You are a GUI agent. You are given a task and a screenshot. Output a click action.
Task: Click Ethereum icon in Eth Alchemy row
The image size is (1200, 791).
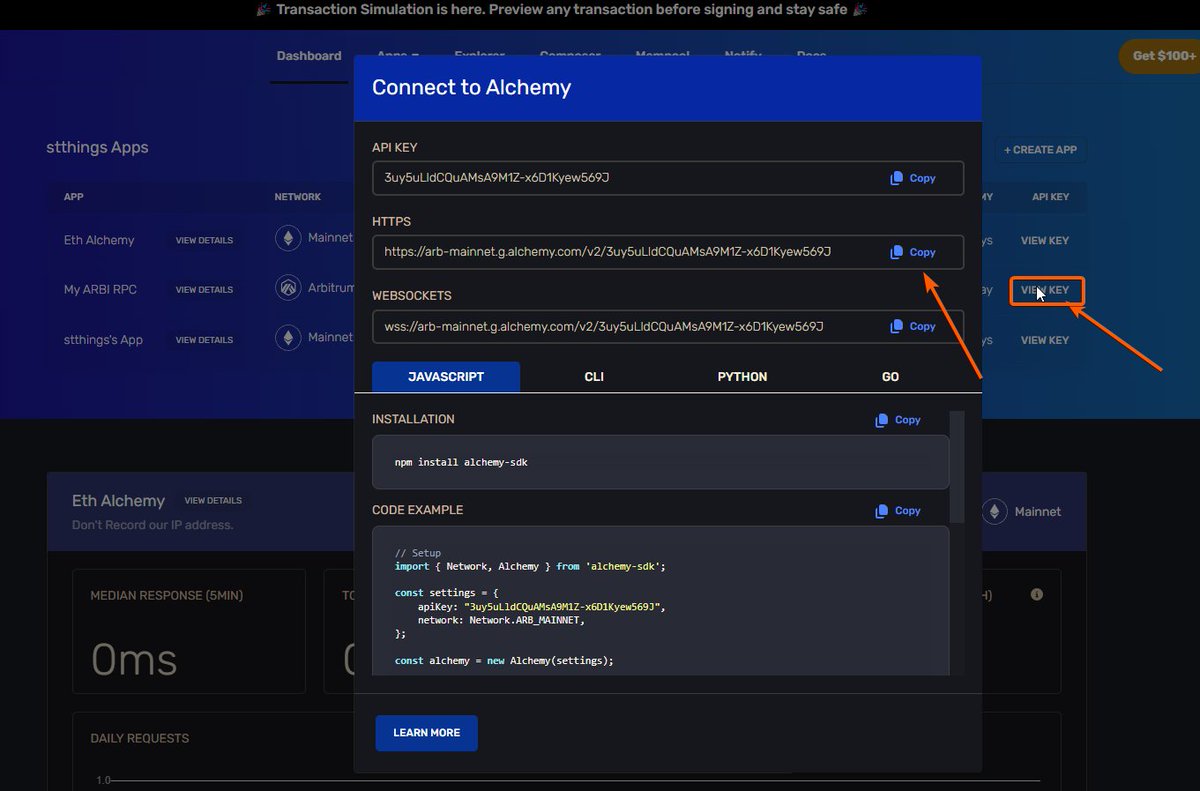pos(288,238)
